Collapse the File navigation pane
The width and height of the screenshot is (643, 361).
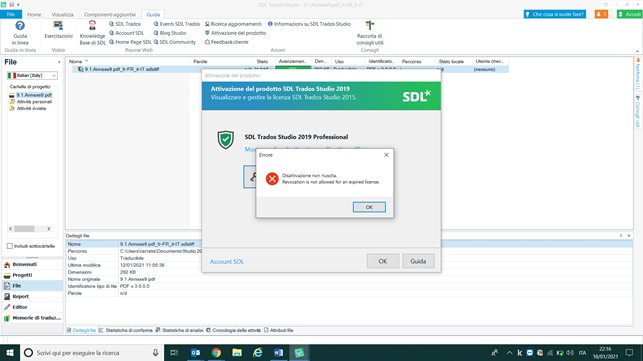[x=59, y=62]
